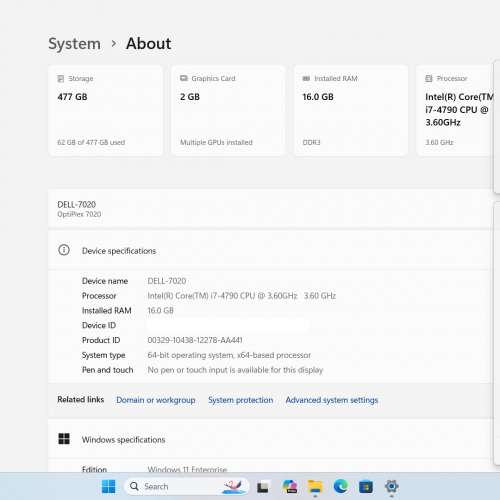Screen dimensions: 500x500
Task: Collapse the Windows specifications section
Action: coord(271,439)
